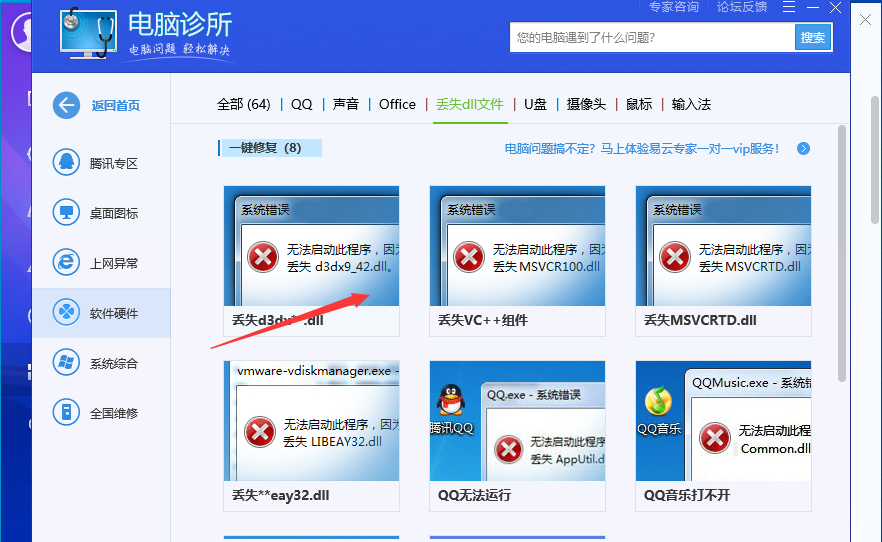Open the QQMusic.exe Common.dll error thumbnail

723,421
